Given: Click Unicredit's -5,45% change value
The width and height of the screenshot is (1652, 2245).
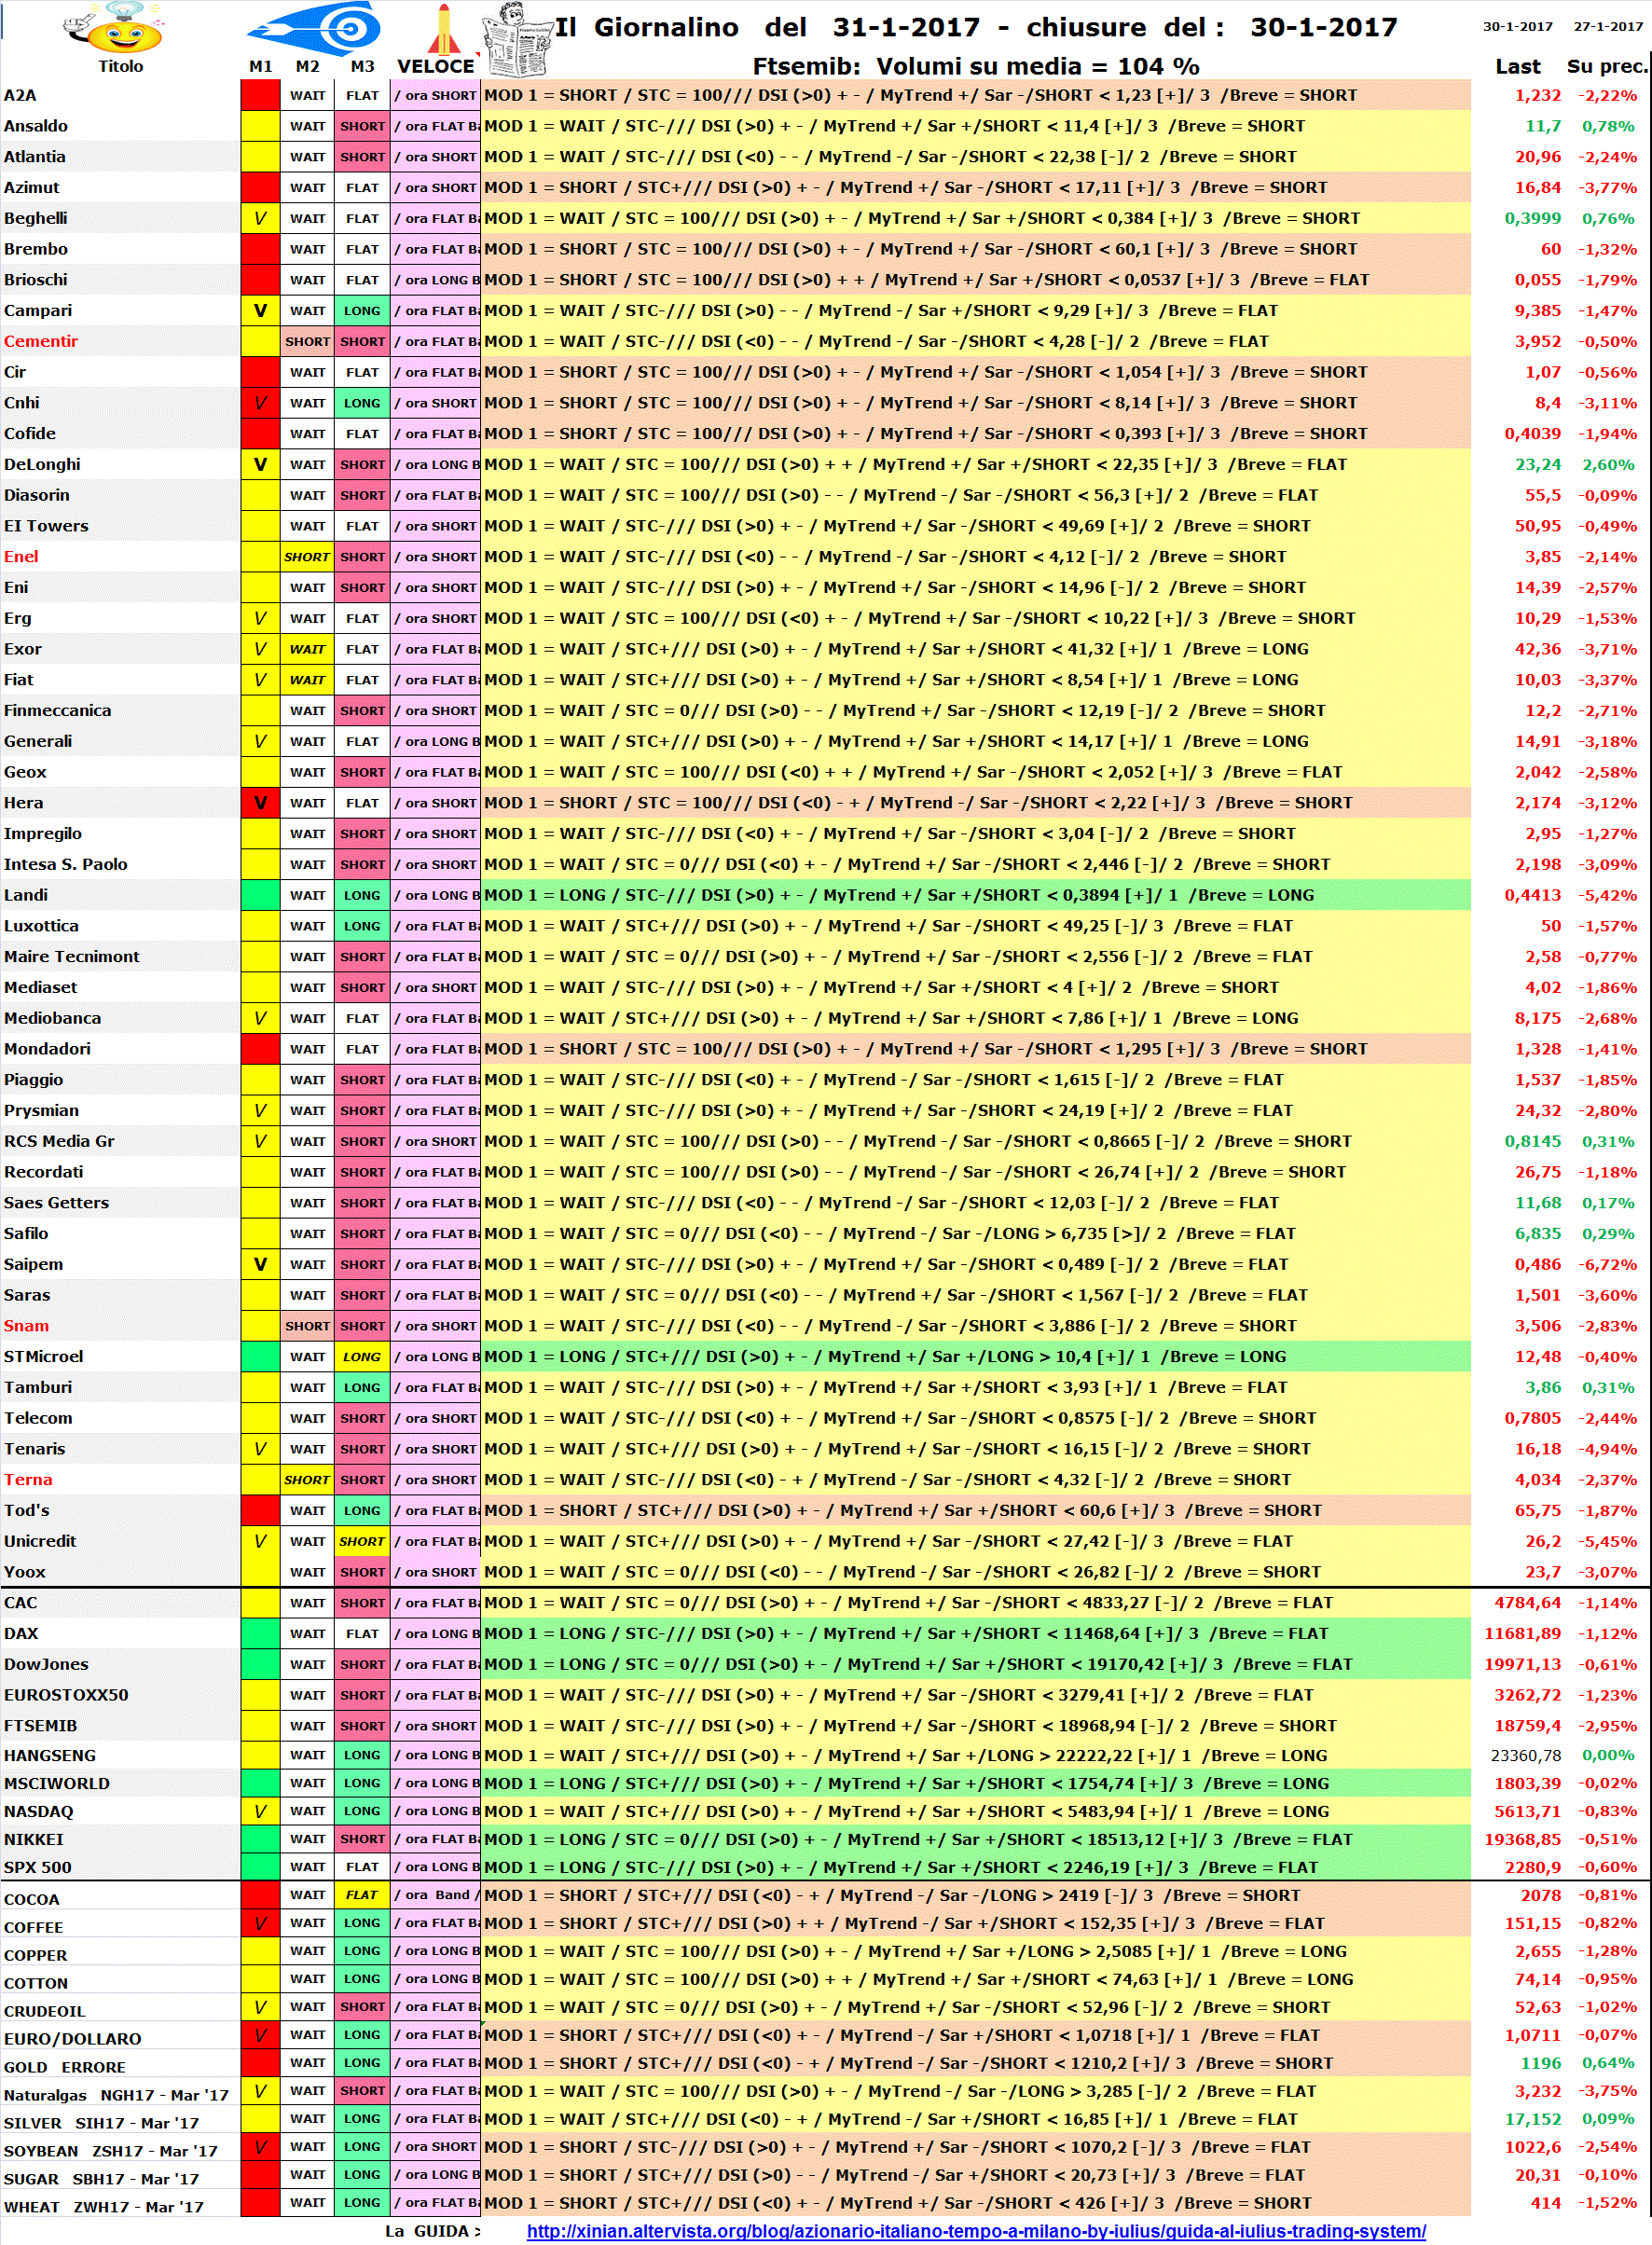Looking at the screenshot, I should [1608, 1541].
